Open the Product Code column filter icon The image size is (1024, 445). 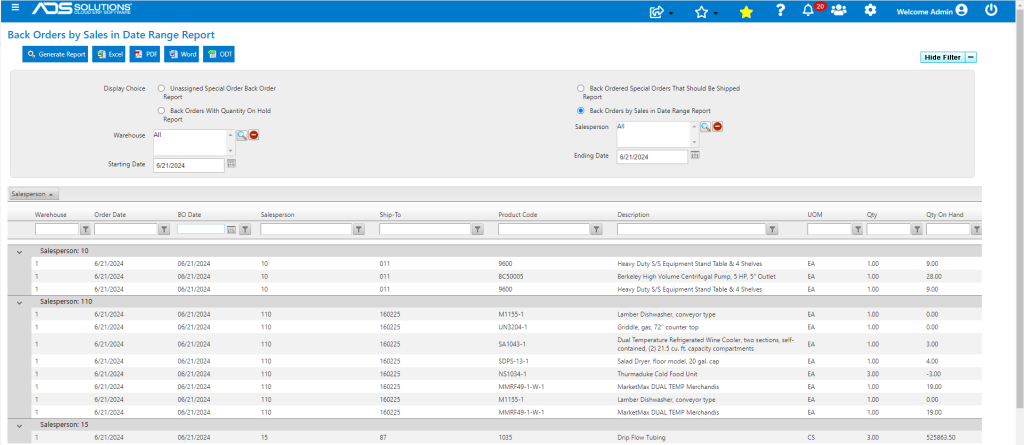tap(596, 229)
